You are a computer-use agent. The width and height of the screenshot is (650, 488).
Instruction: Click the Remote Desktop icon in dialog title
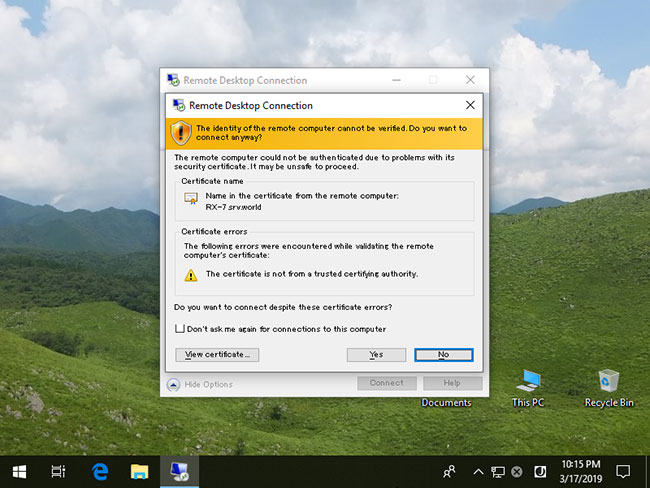[x=179, y=105]
